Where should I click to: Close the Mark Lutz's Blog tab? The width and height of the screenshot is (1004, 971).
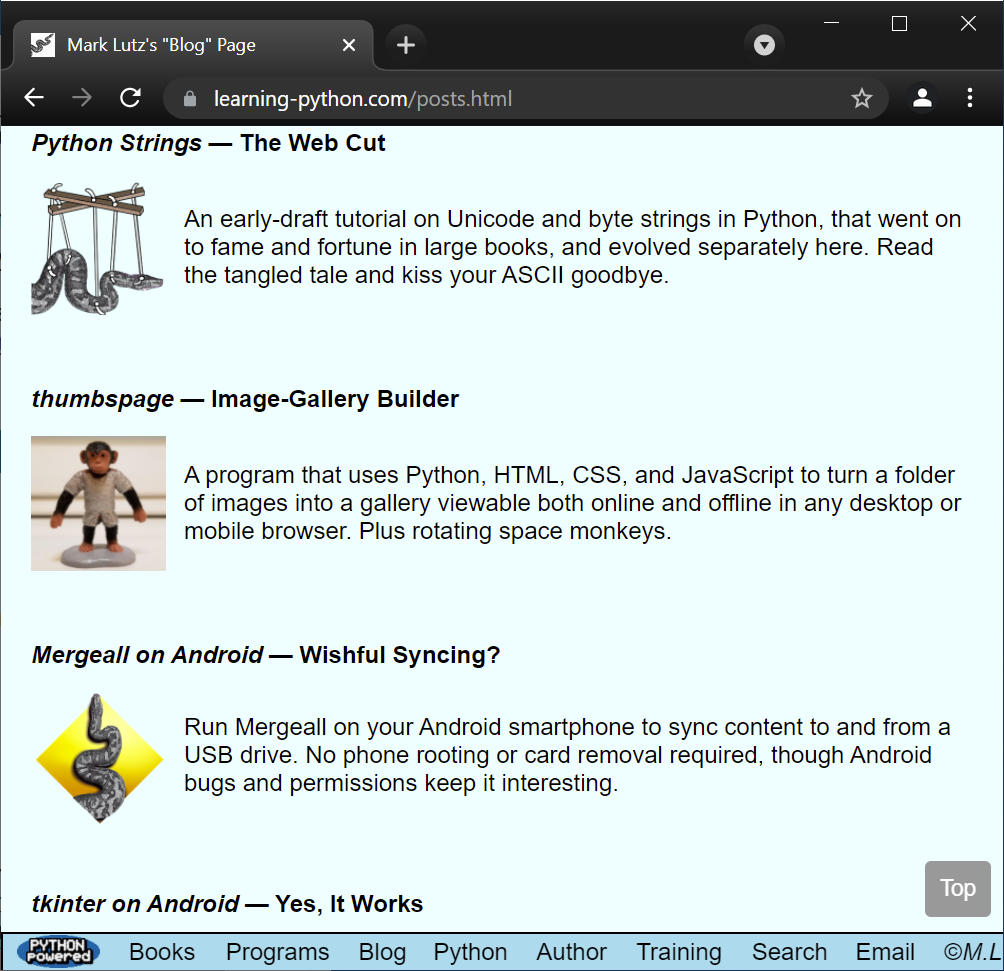349,45
